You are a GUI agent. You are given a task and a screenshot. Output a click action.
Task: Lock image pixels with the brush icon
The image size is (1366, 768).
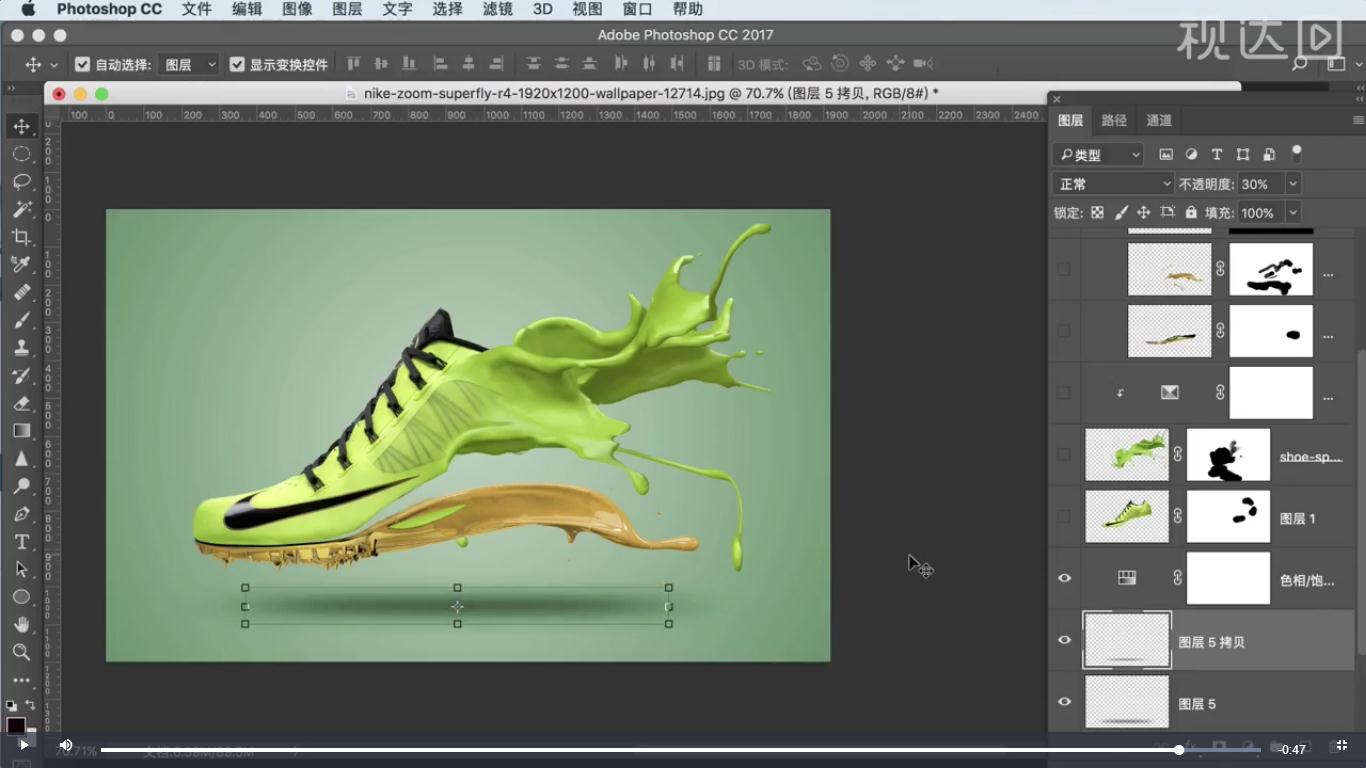tap(1121, 212)
